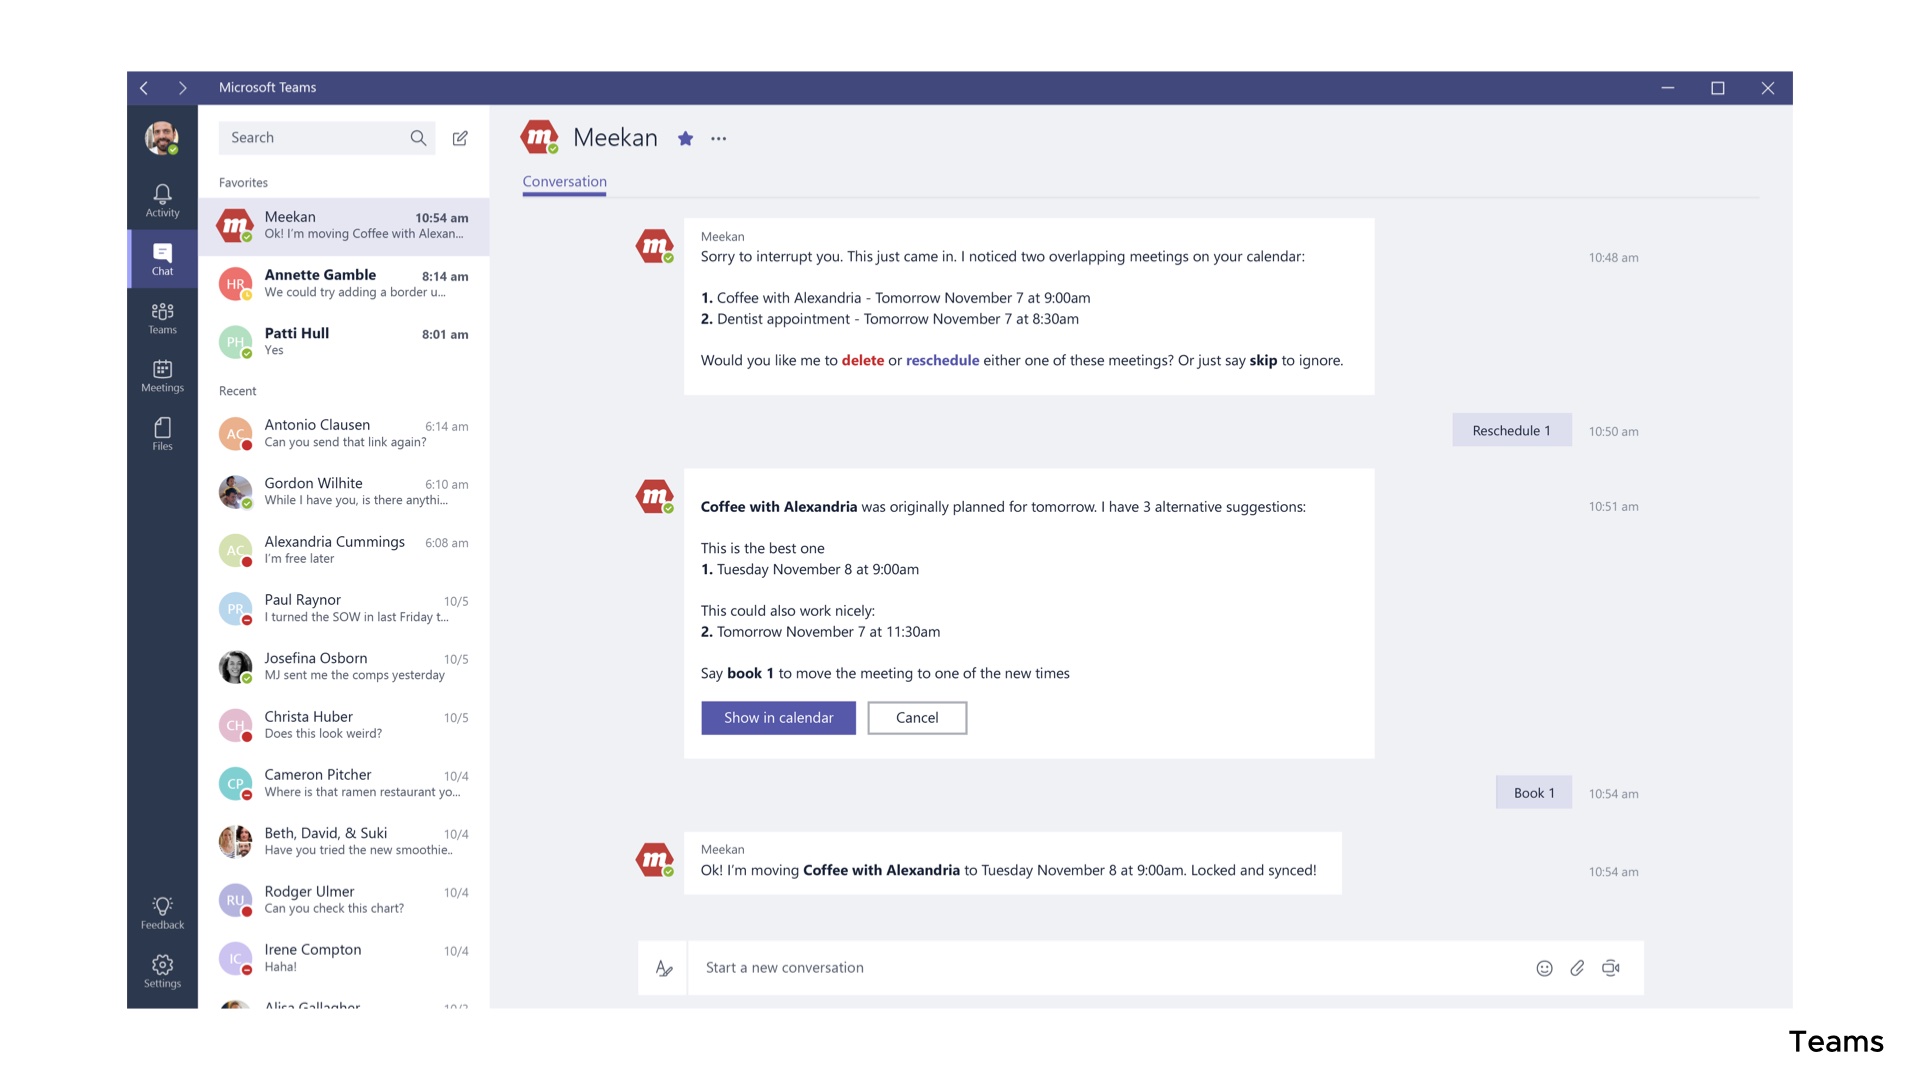Open the Irene Compton chat

point(344,959)
